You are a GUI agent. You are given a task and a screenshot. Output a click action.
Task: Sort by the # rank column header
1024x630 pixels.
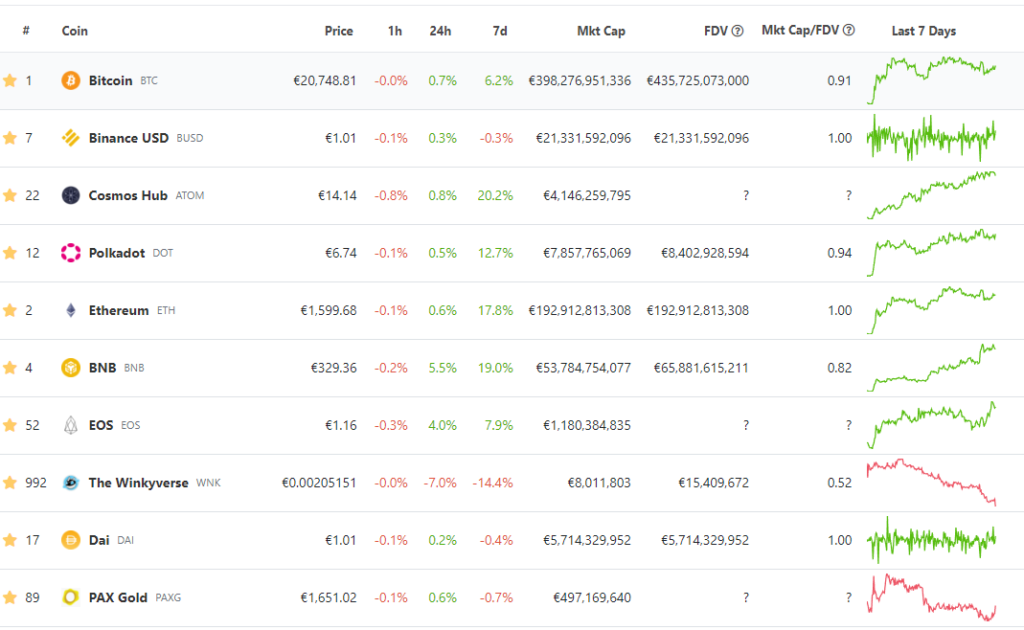[26, 30]
